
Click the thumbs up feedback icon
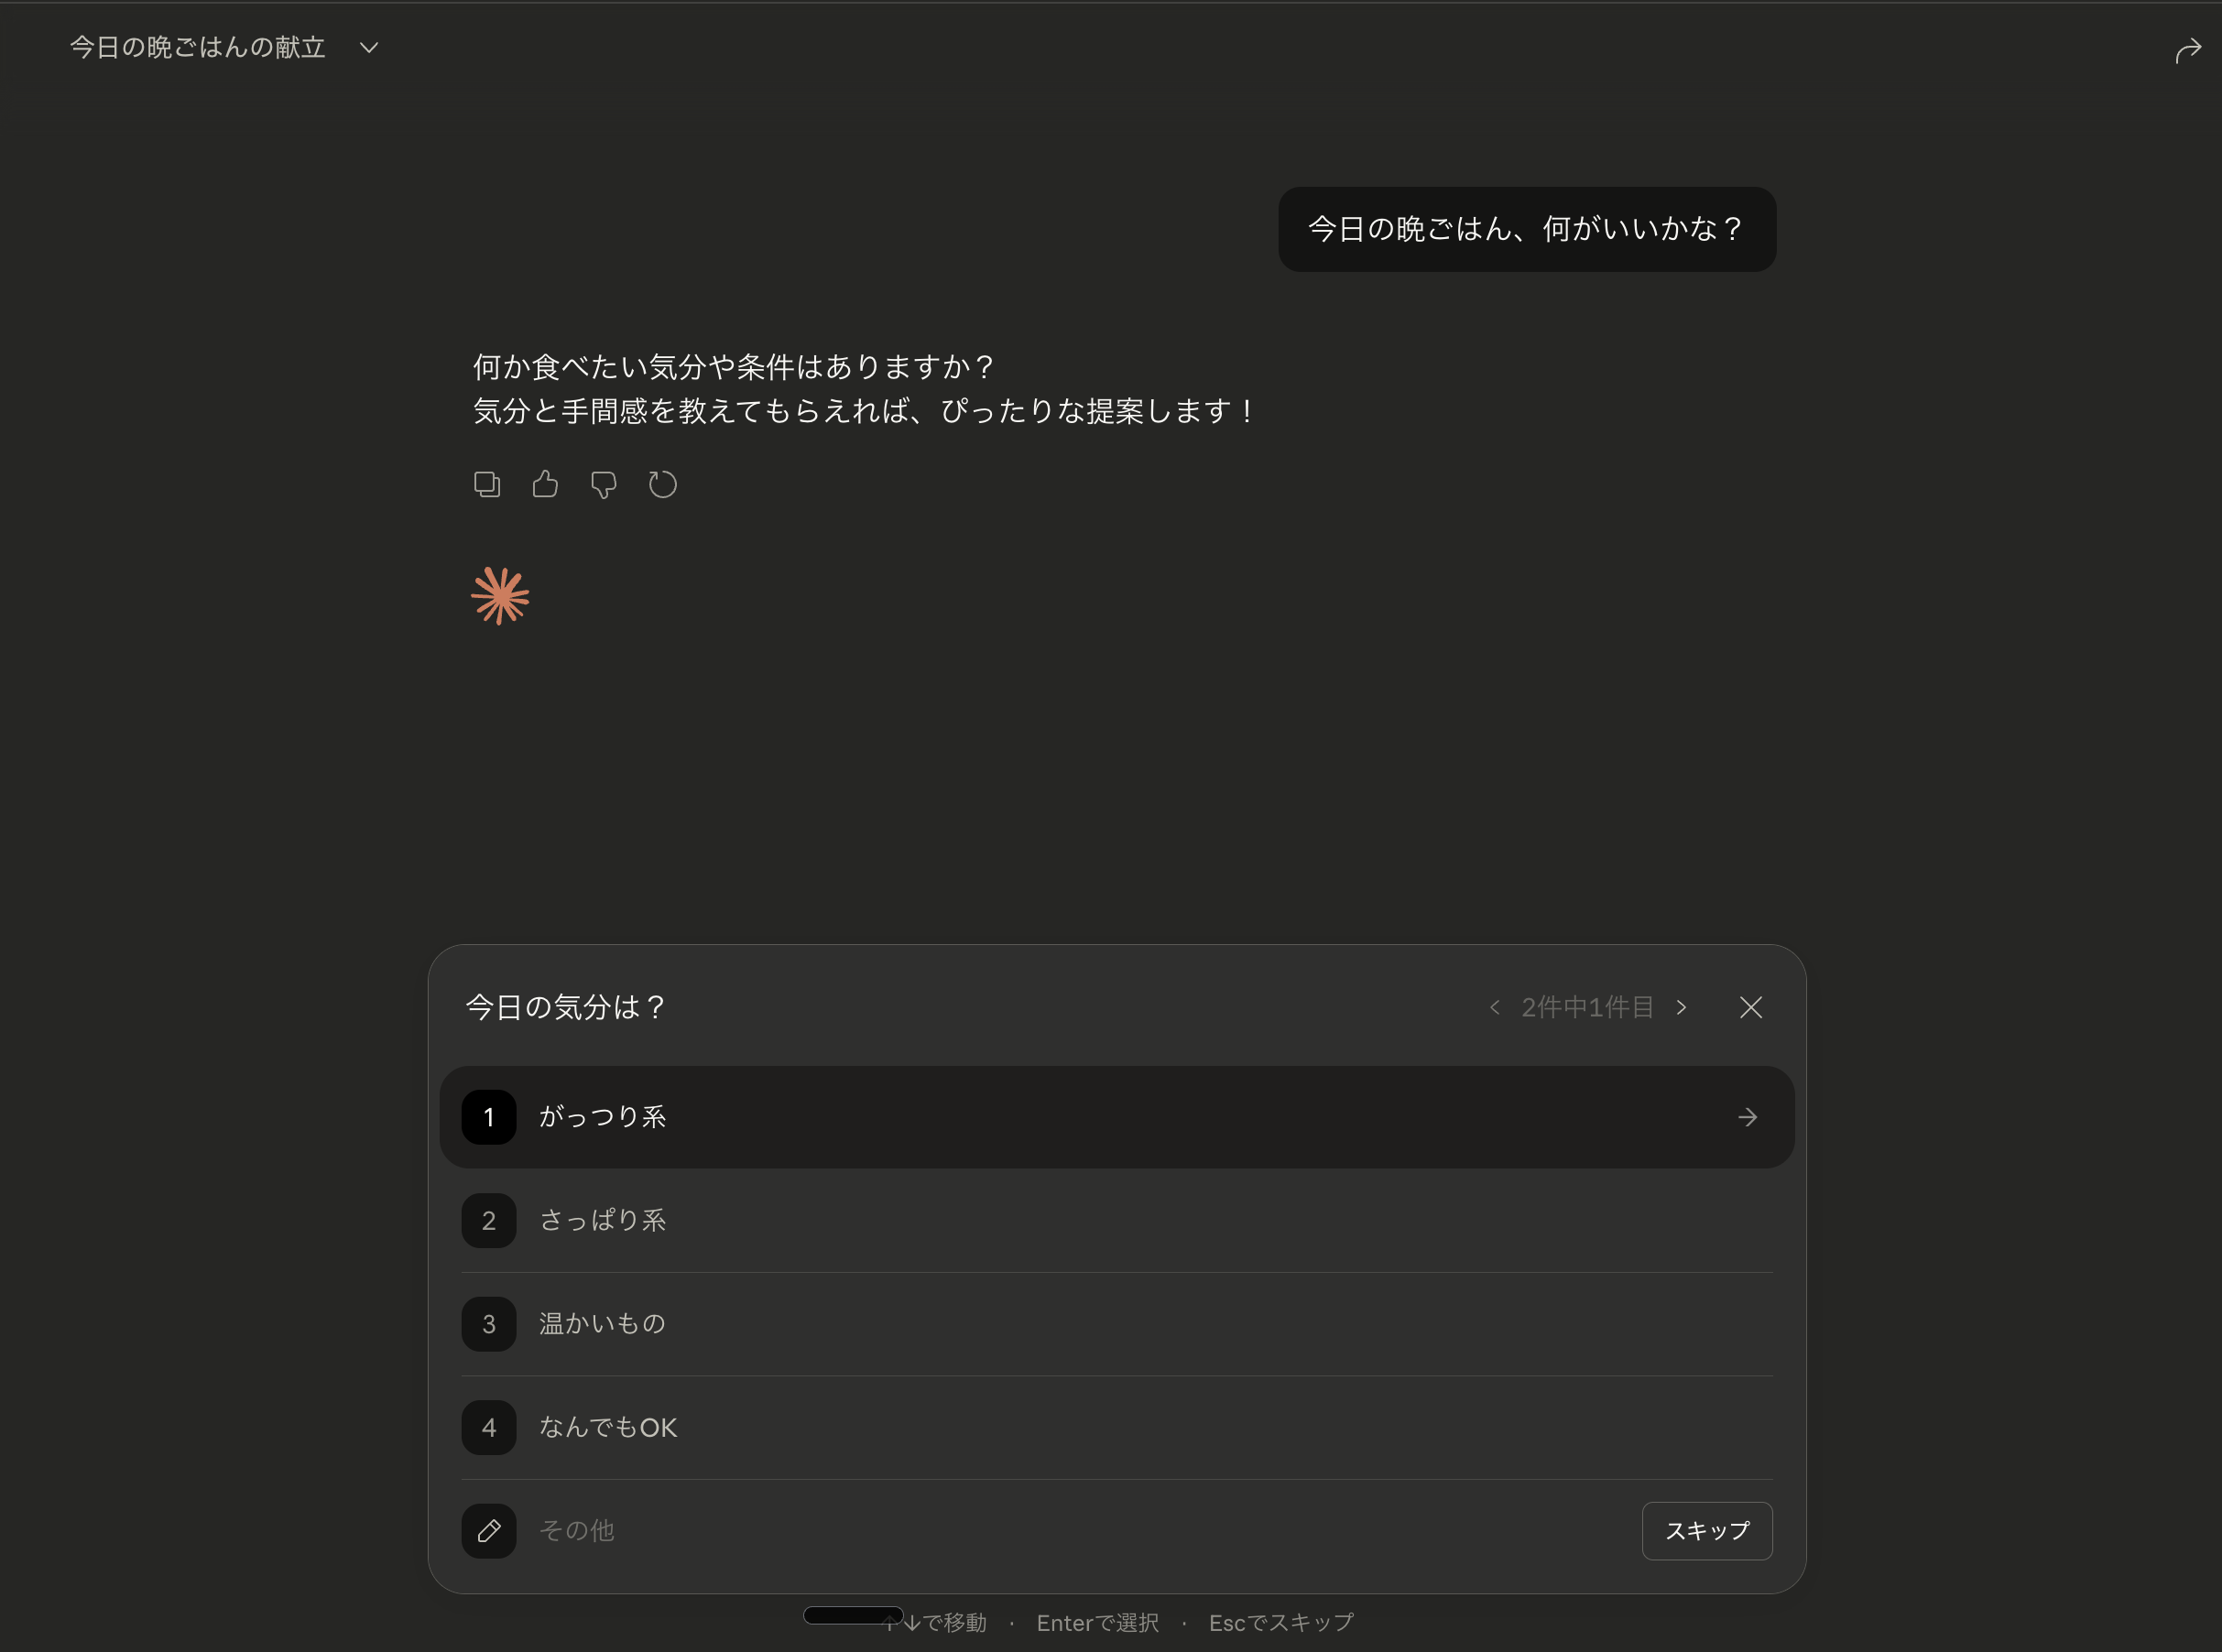pos(545,484)
